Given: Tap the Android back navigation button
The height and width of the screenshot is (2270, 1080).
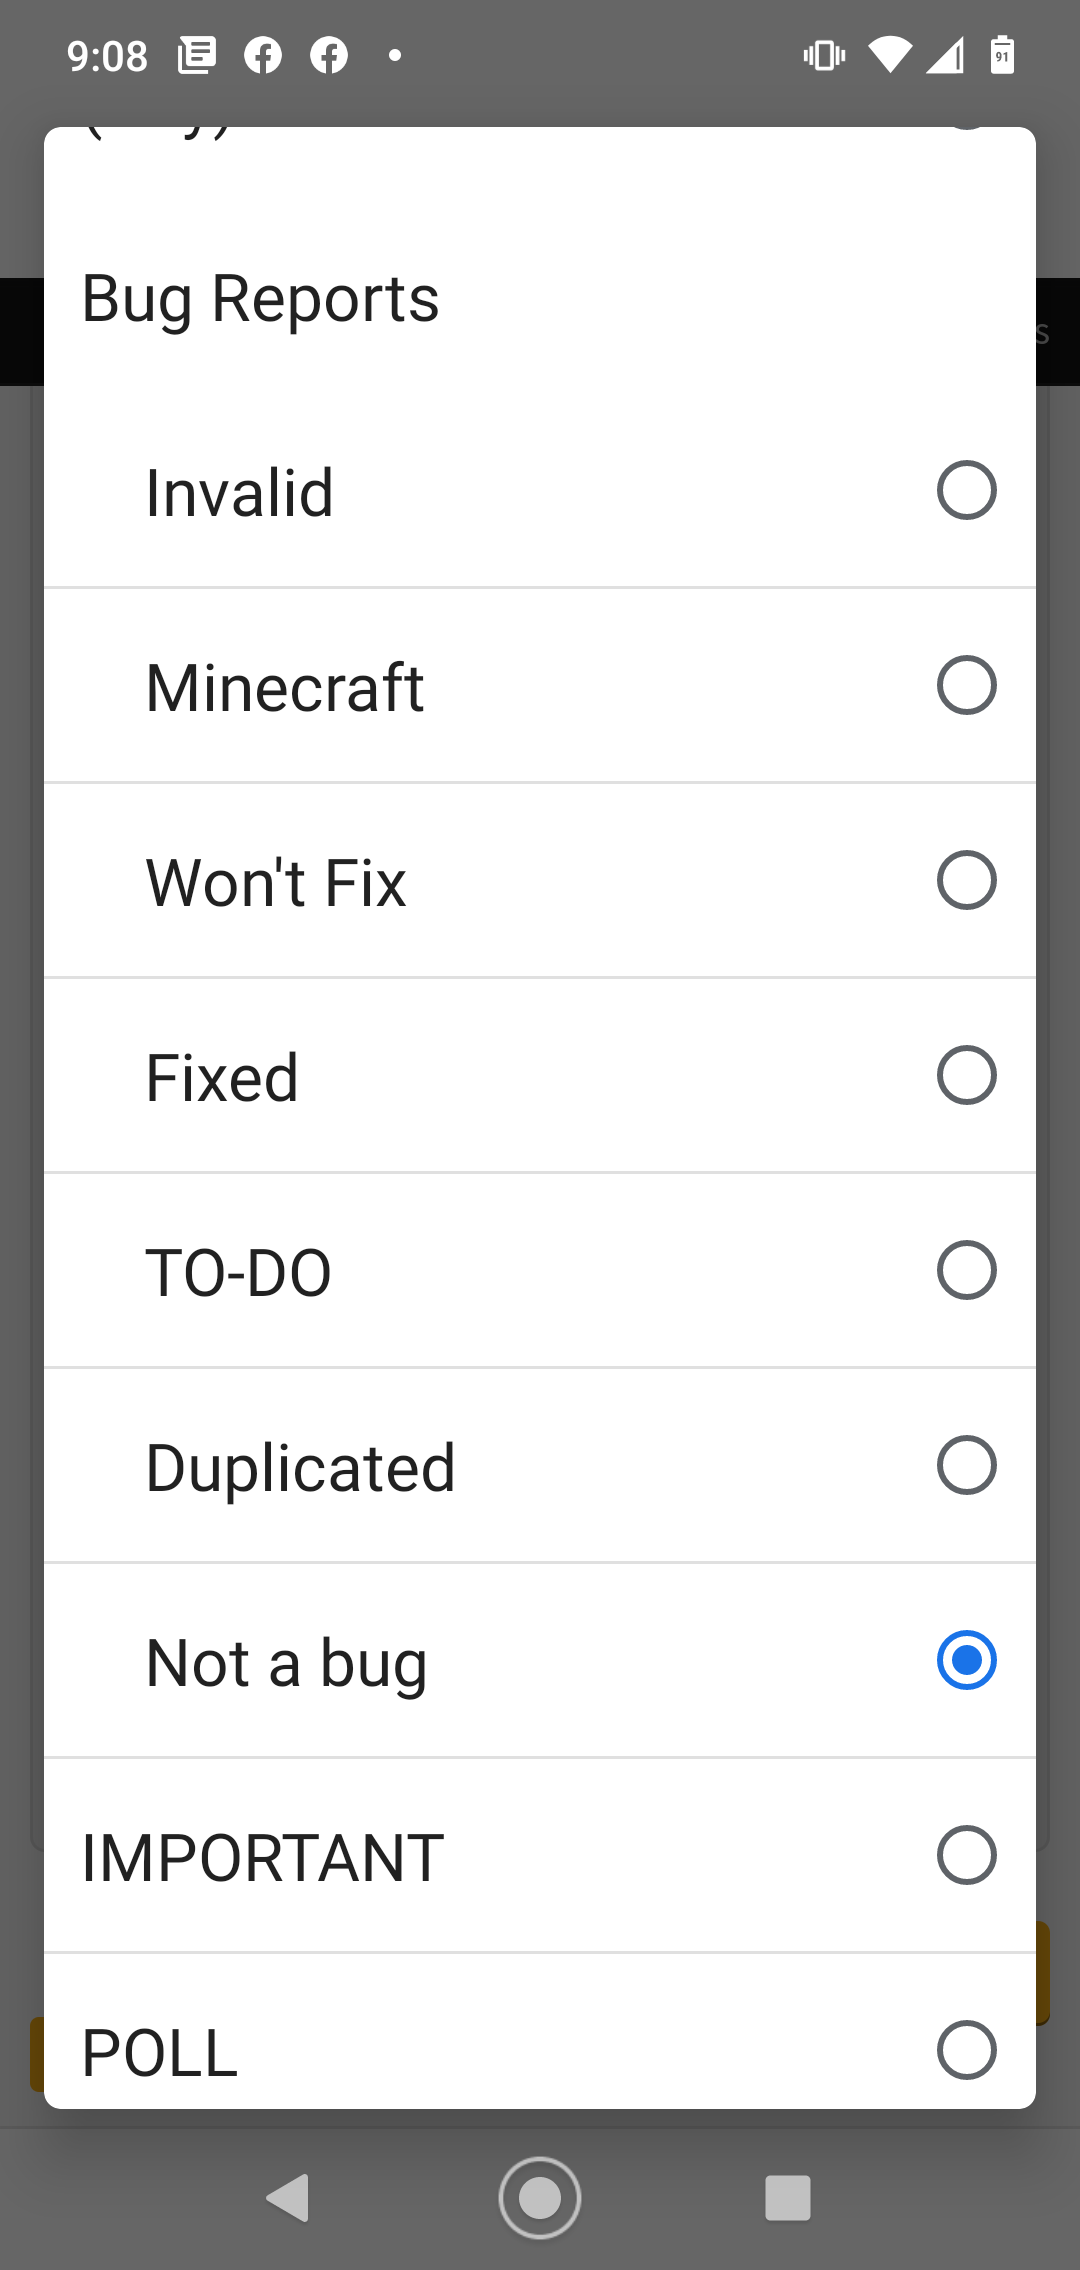Looking at the screenshot, I should [289, 2198].
